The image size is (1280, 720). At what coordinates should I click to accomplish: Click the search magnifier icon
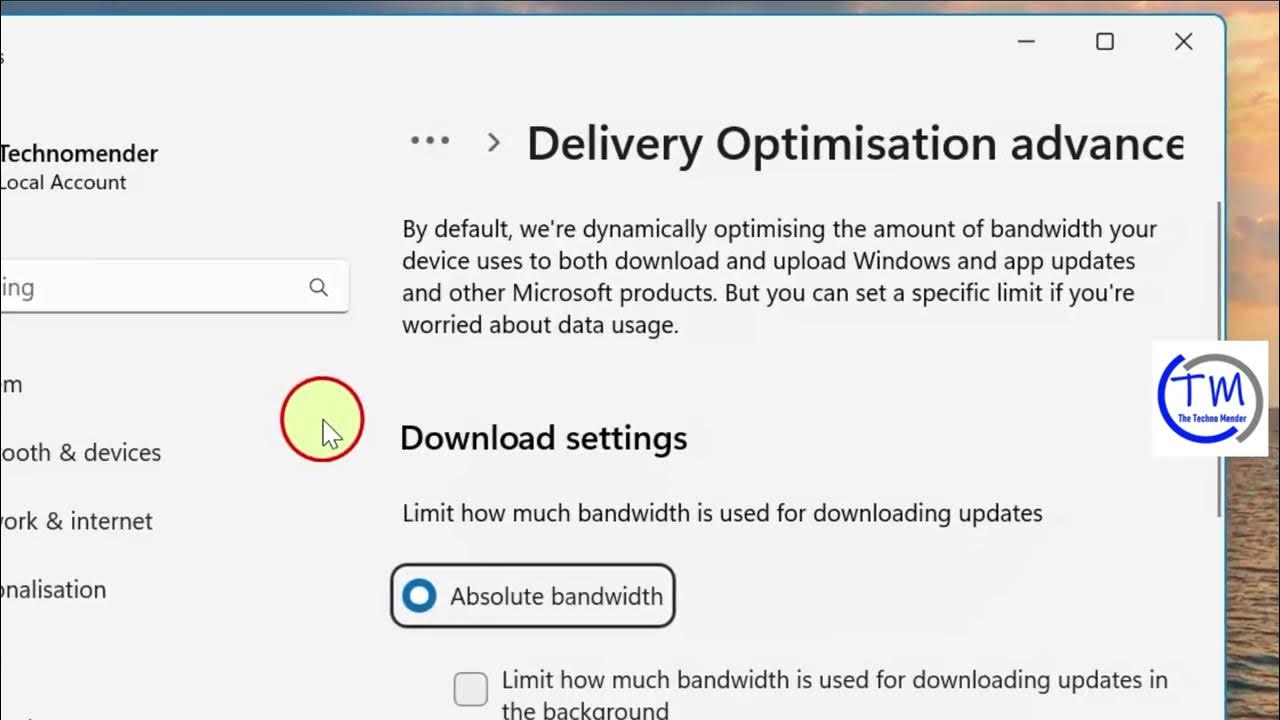318,288
